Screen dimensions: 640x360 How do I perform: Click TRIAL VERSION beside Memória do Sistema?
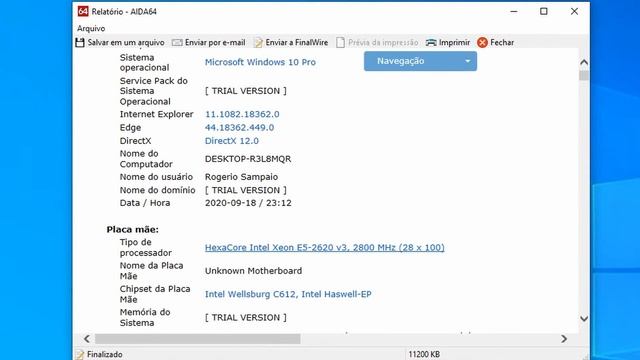pos(246,318)
